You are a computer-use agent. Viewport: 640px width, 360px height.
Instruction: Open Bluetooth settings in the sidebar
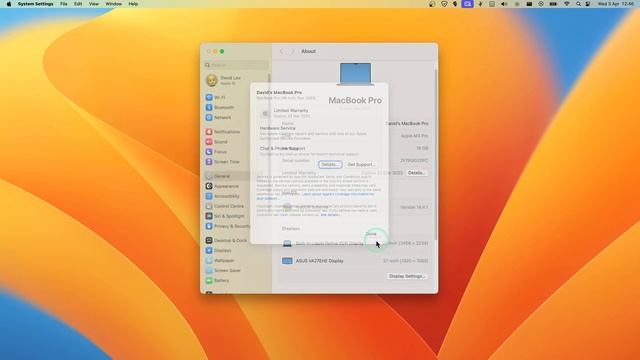(x=220, y=107)
